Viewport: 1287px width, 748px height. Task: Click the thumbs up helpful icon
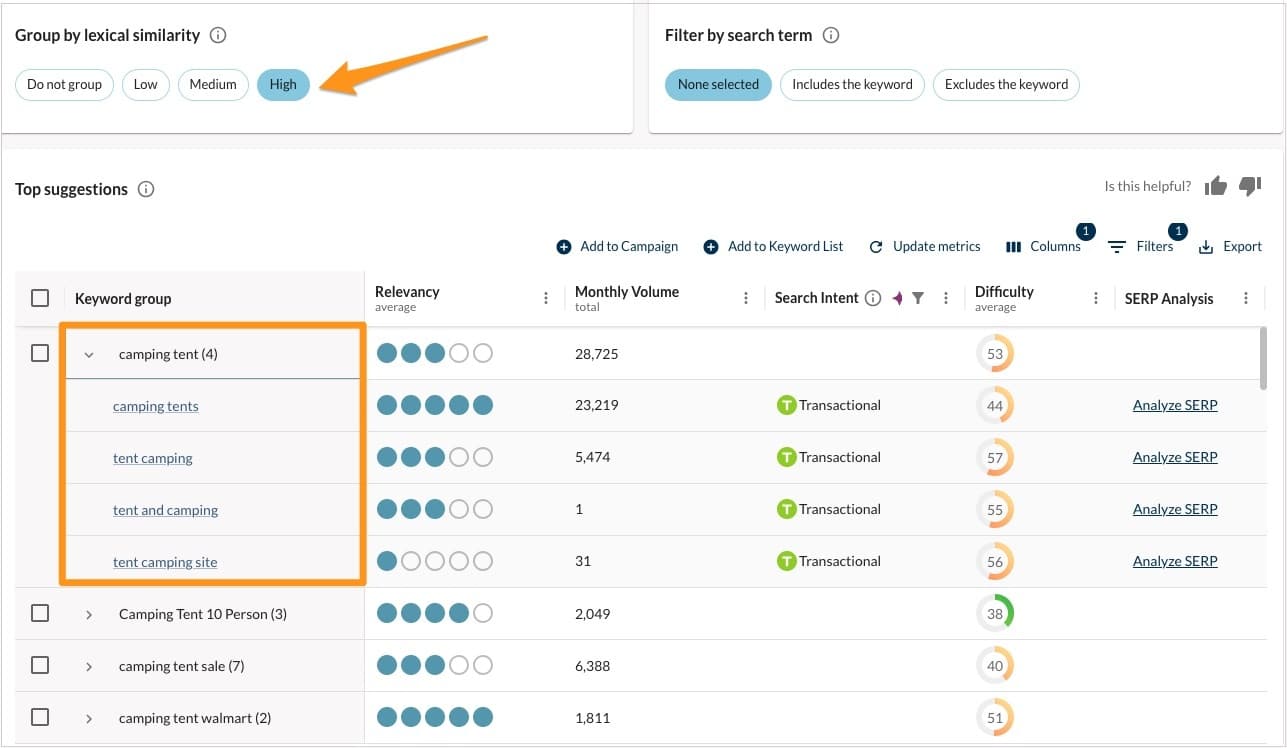click(x=1215, y=186)
